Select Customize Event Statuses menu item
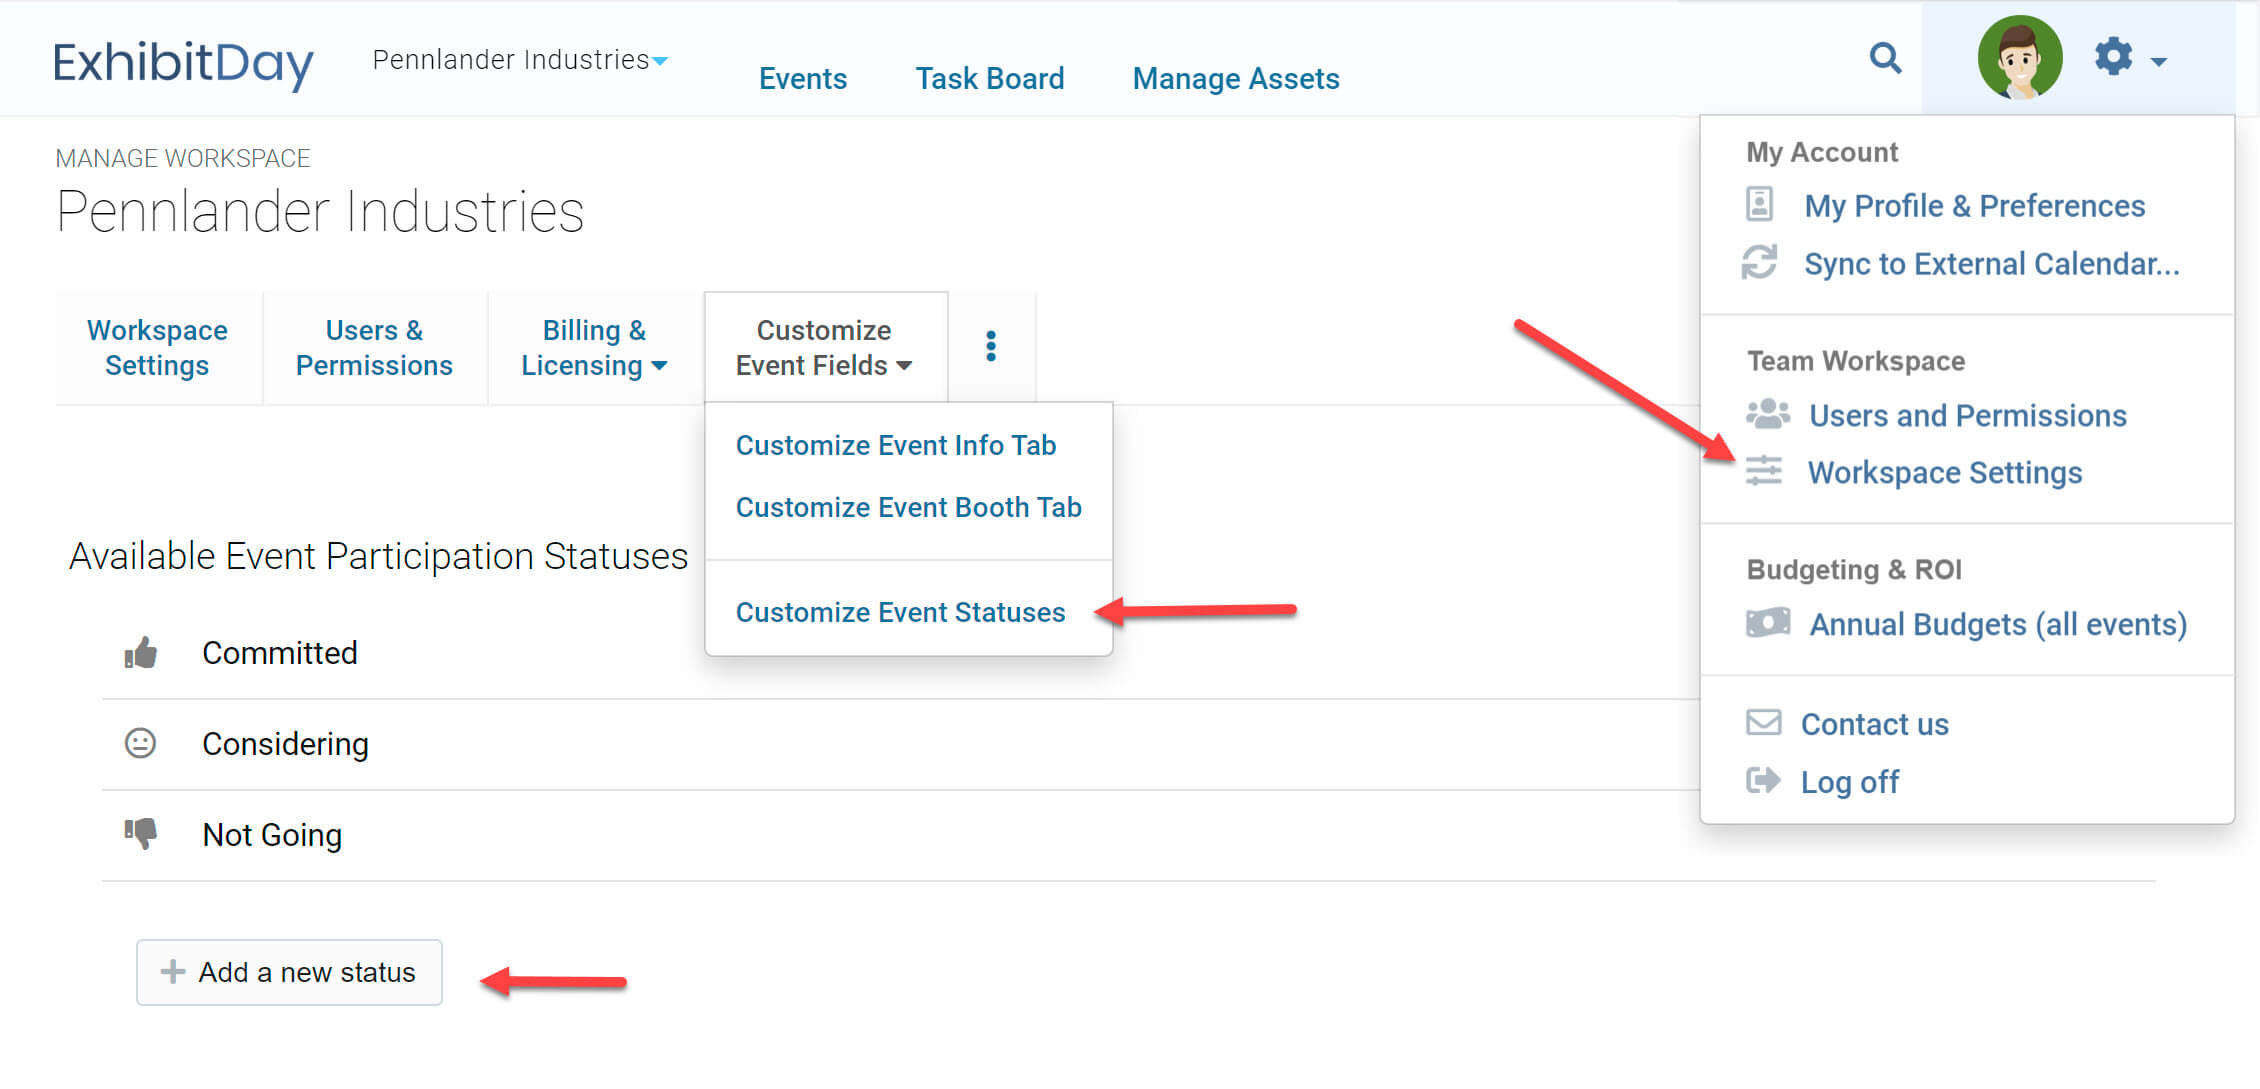 [x=900, y=612]
